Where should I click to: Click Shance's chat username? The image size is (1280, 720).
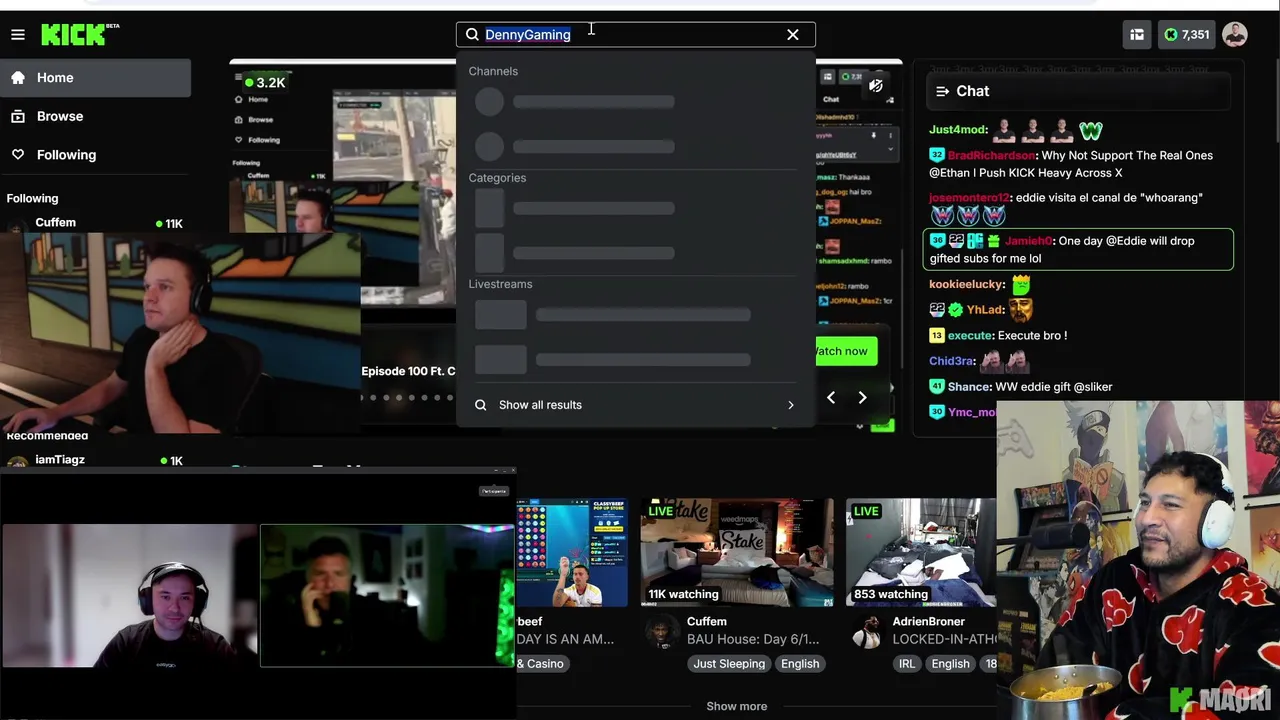969,387
